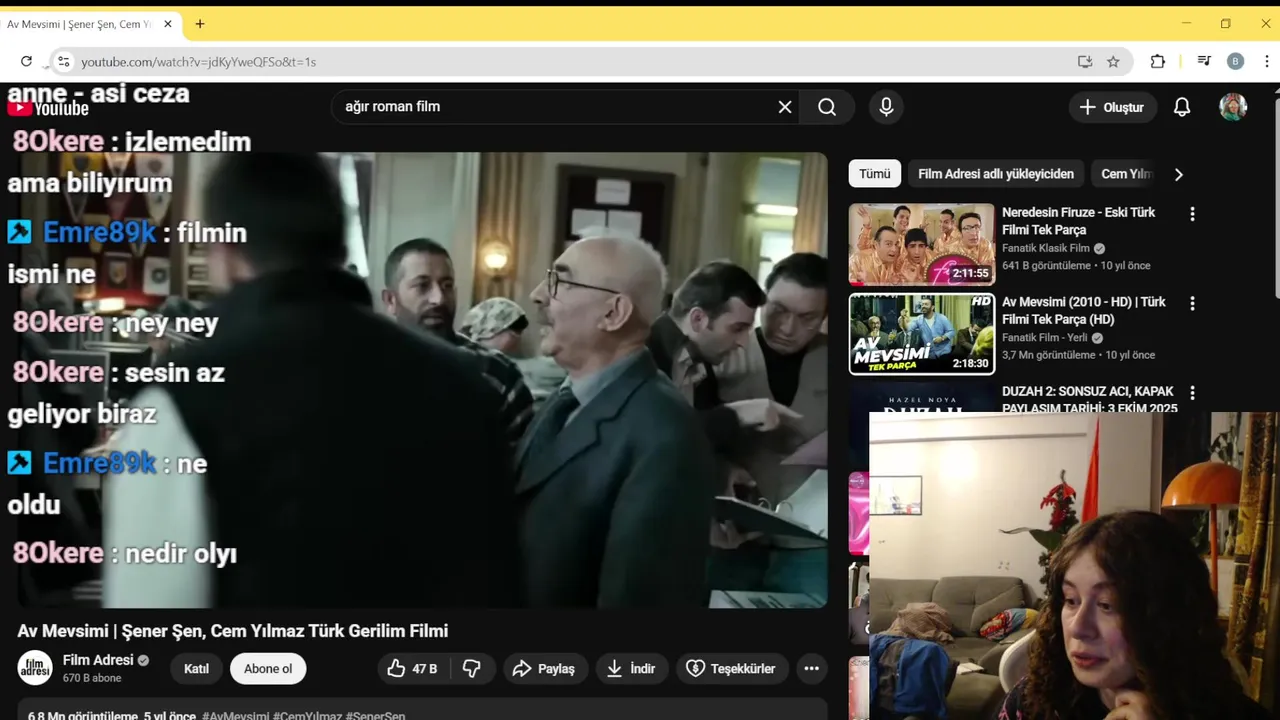Open the media control icon in toolbar
This screenshot has width=1280, height=720.
pos(1204,61)
